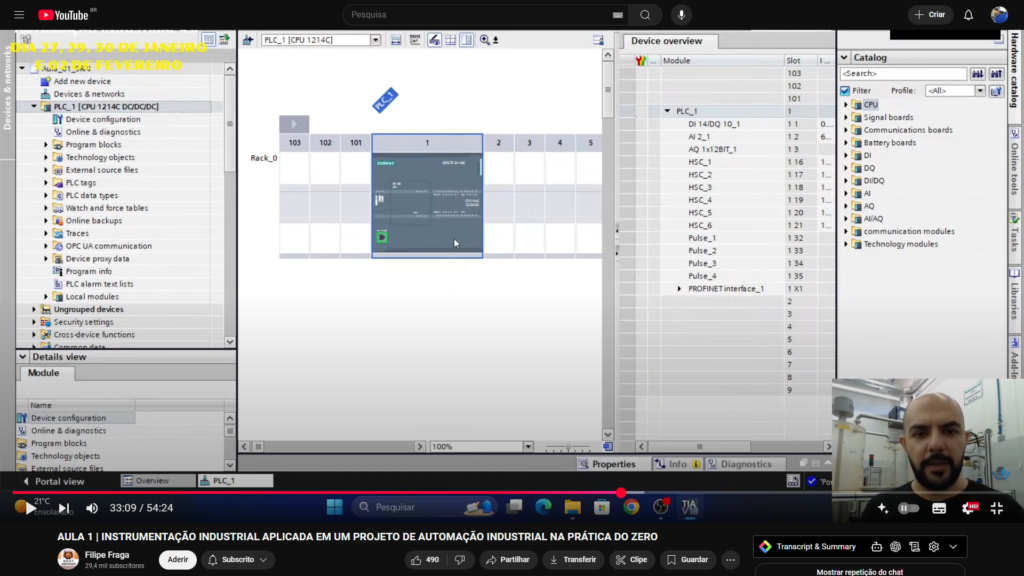Click the go to network view icon
This screenshot has height=576, width=1024.
tap(248, 40)
